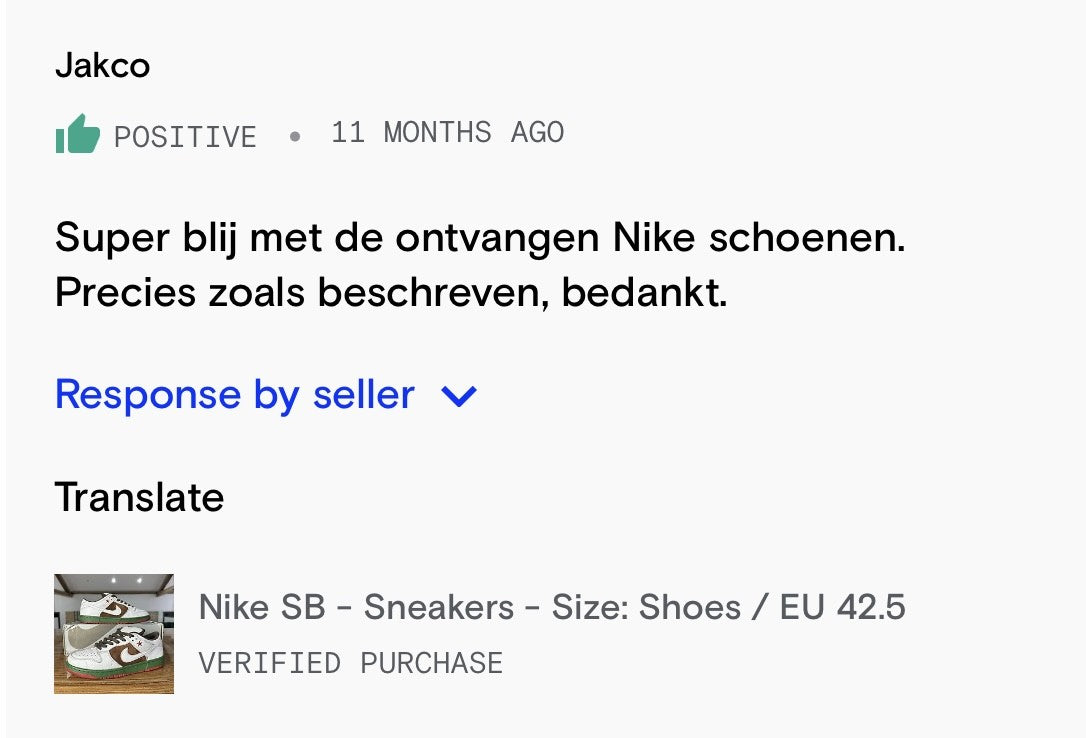1086x738 pixels.
Task: Translate this Dutch review
Action: (x=139, y=497)
